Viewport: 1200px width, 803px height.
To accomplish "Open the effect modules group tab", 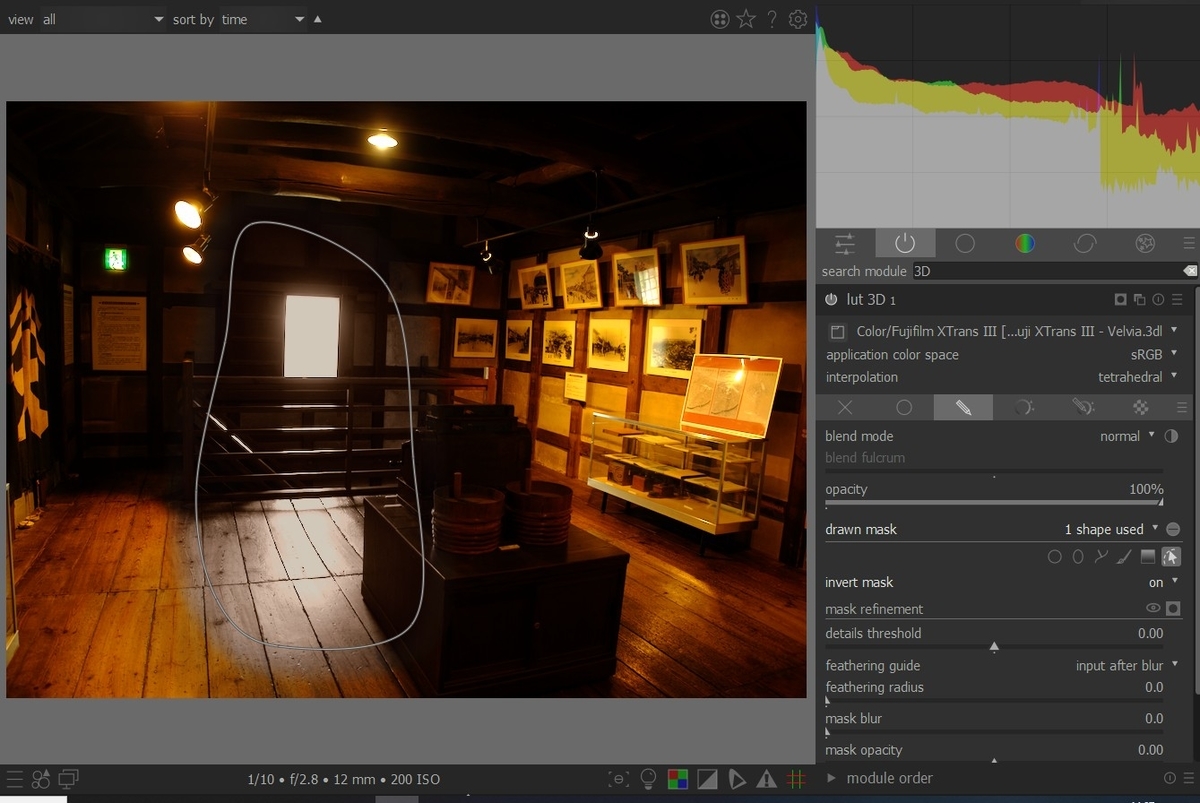I will tap(1145, 243).
